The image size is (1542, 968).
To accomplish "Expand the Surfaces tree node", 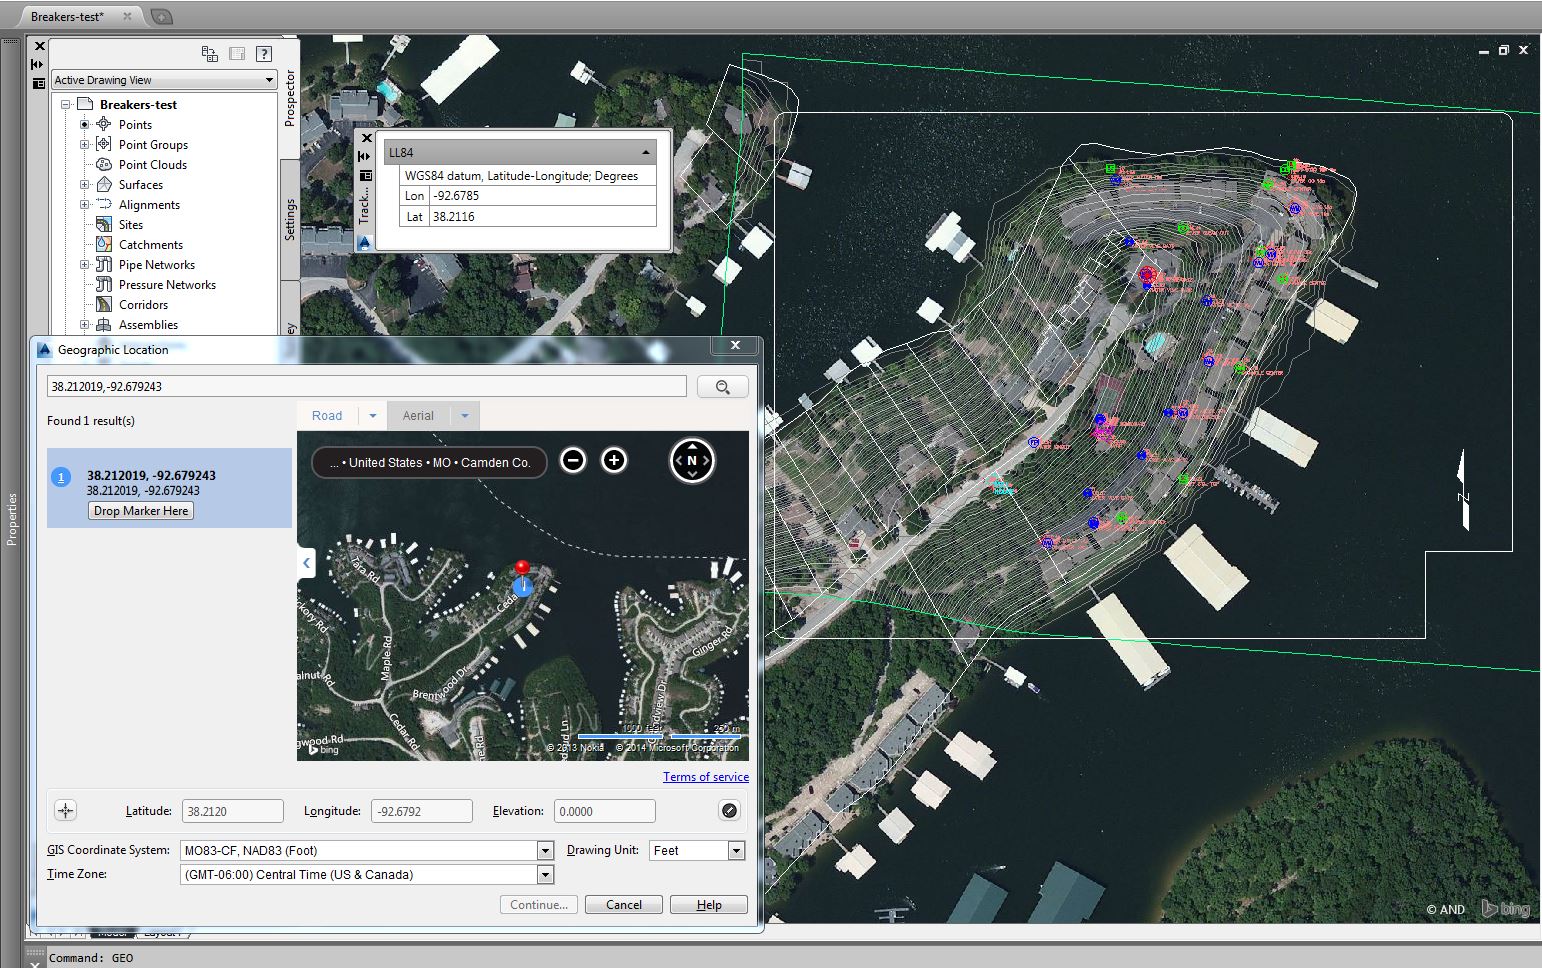I will coord(85,184).
